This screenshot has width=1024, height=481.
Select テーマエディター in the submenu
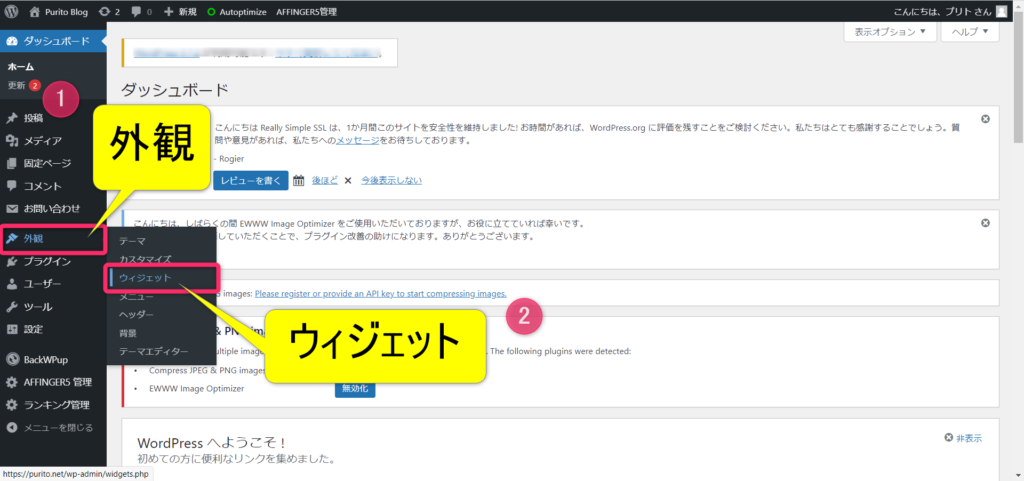pos(153,351)
